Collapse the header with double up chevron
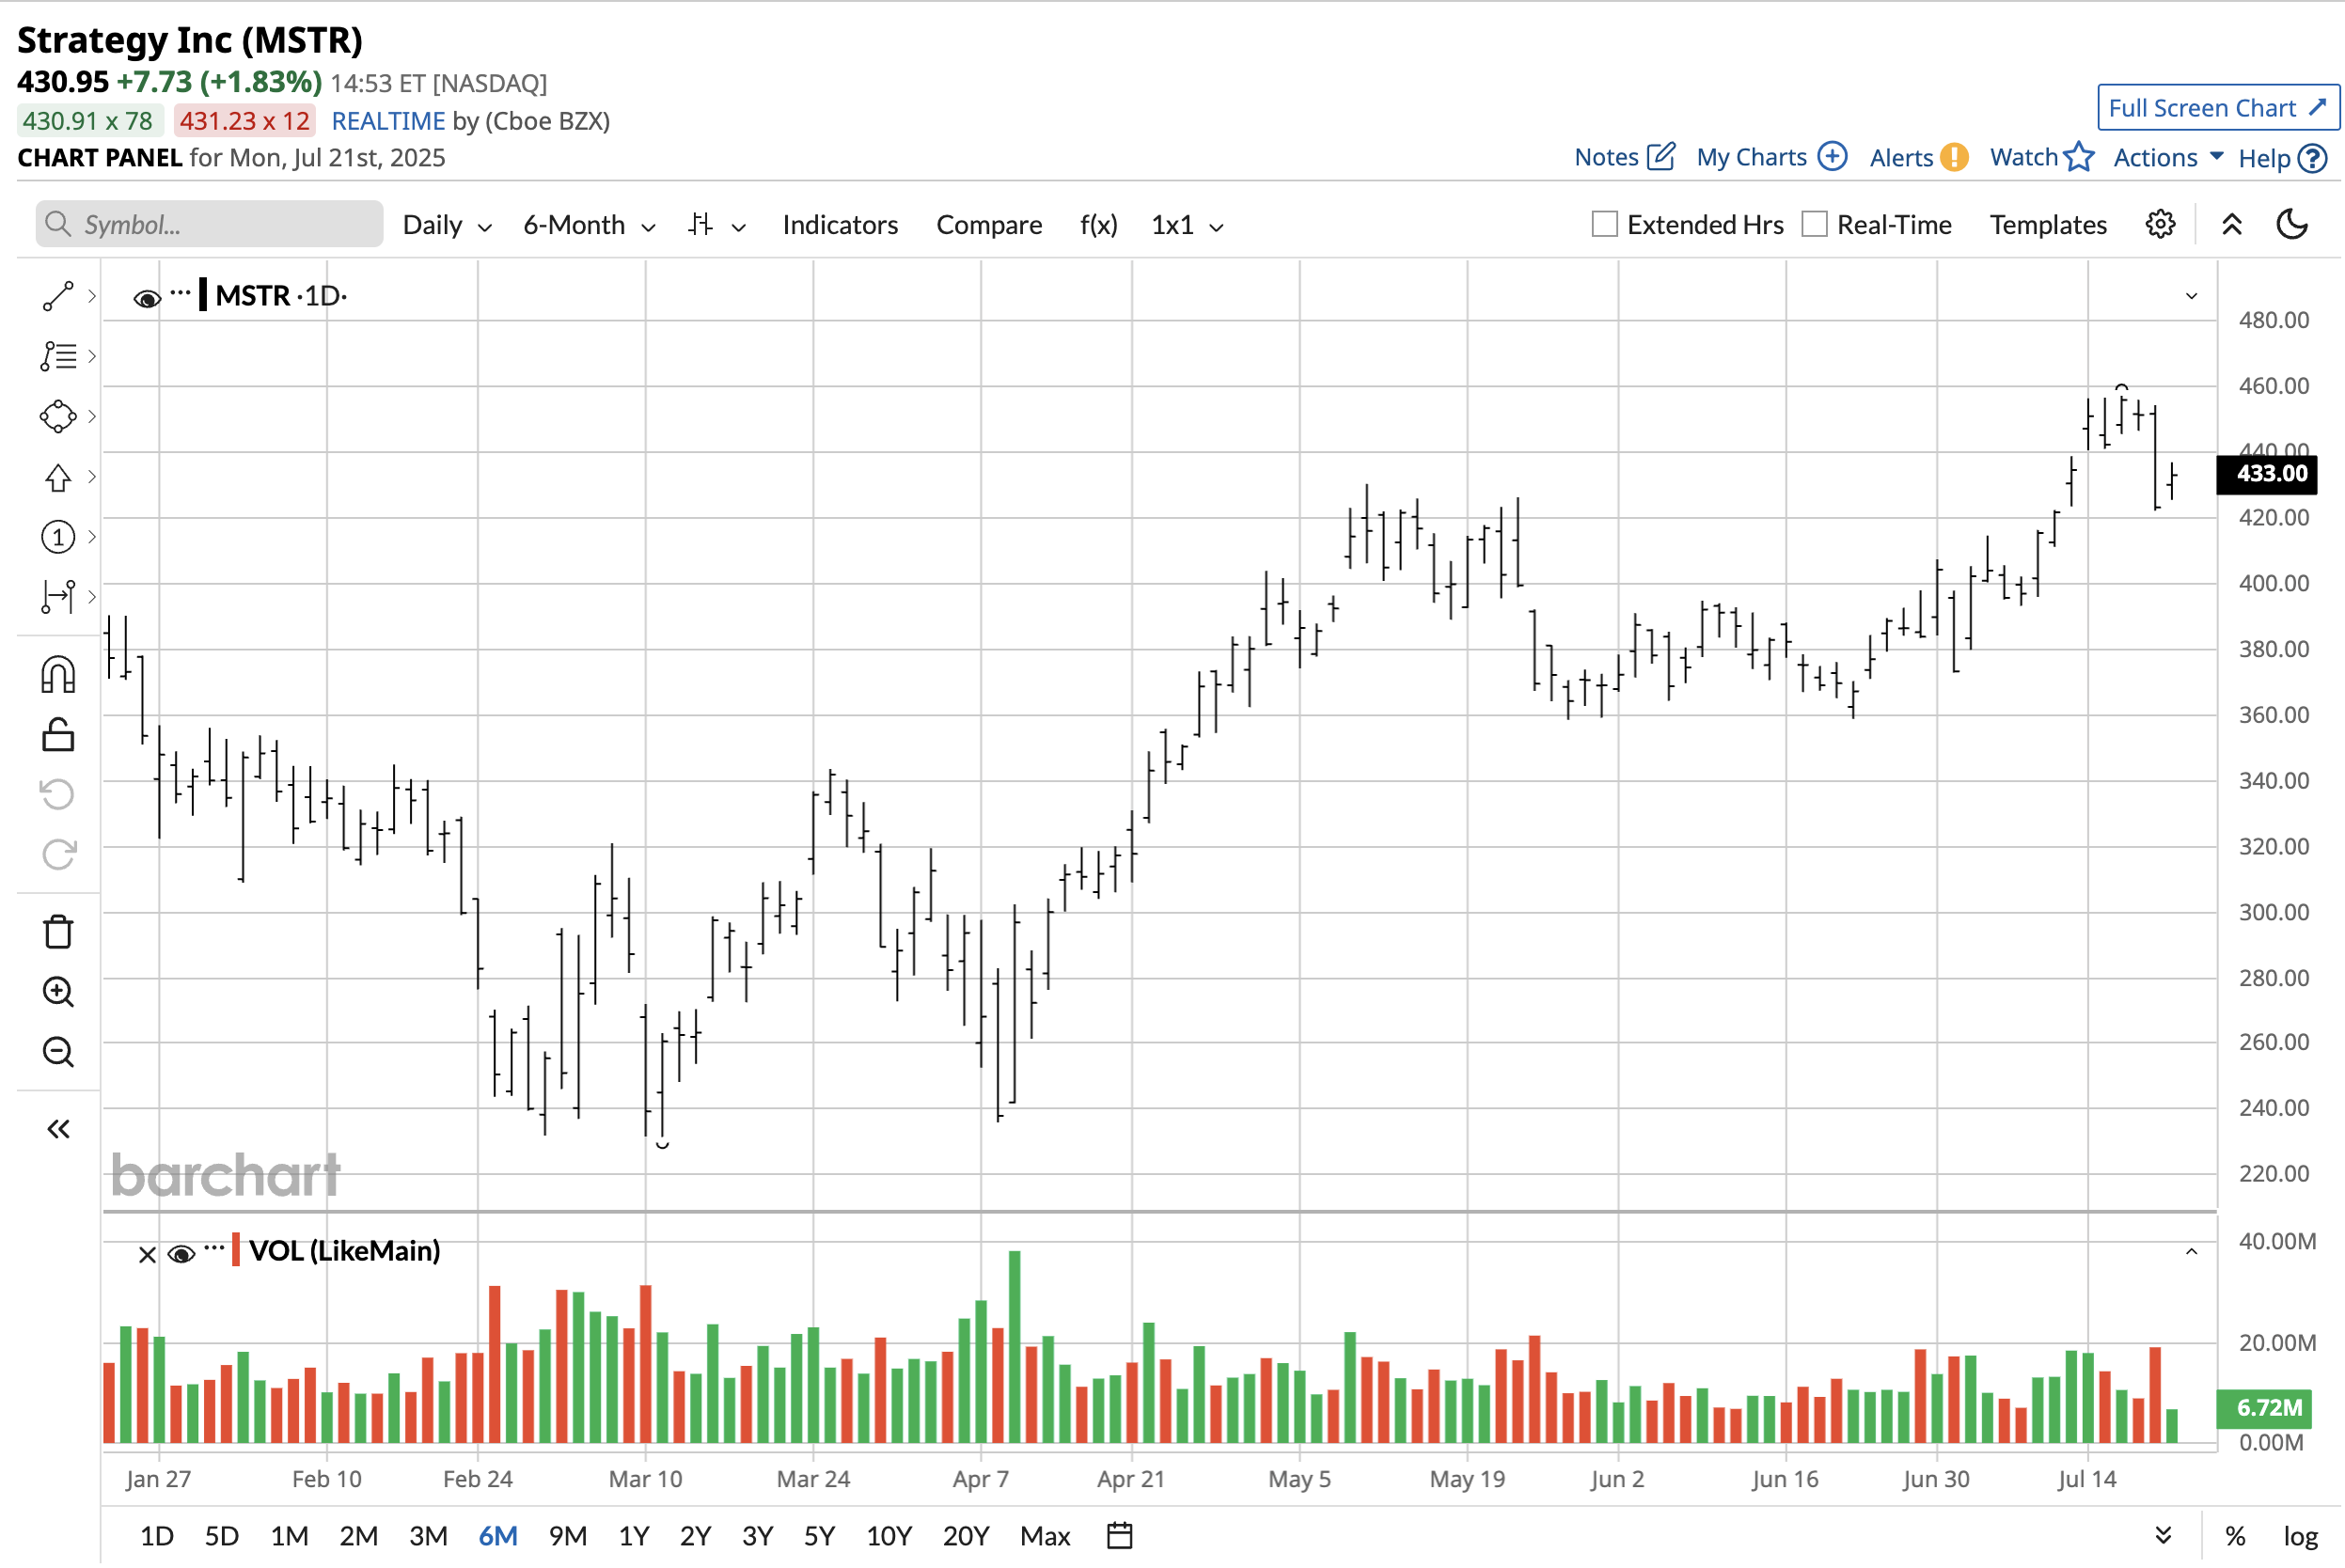2345x1568 pixels. 2231,224
